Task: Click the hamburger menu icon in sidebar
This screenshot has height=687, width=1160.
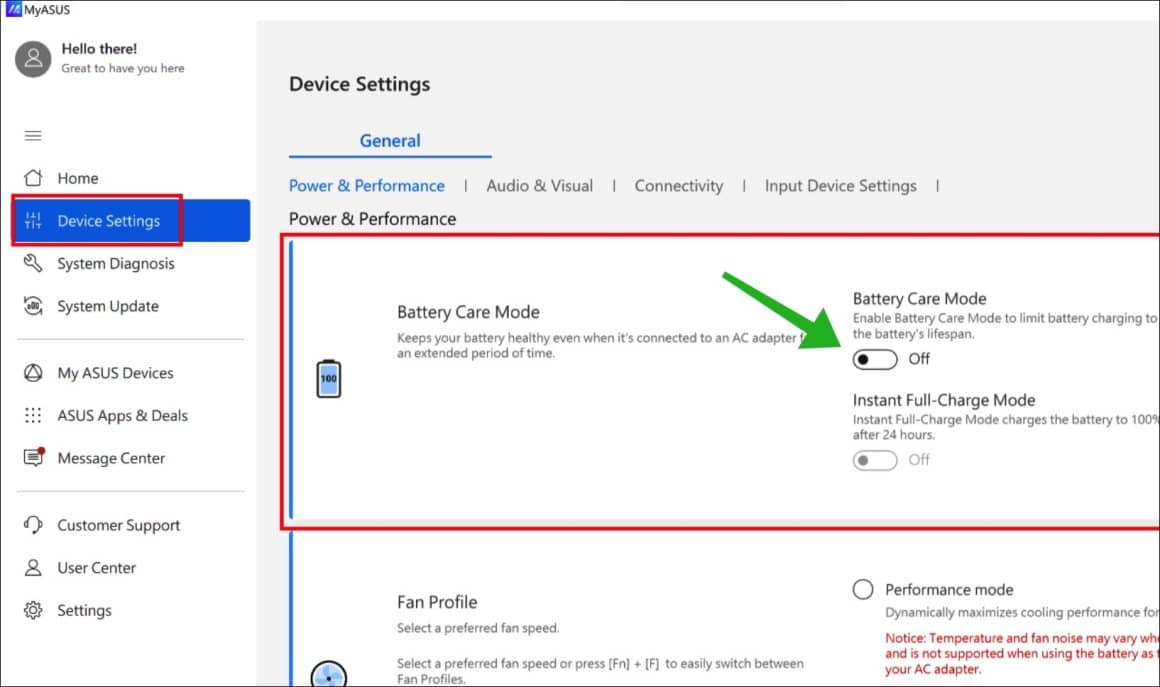Action: click(33, 135)
